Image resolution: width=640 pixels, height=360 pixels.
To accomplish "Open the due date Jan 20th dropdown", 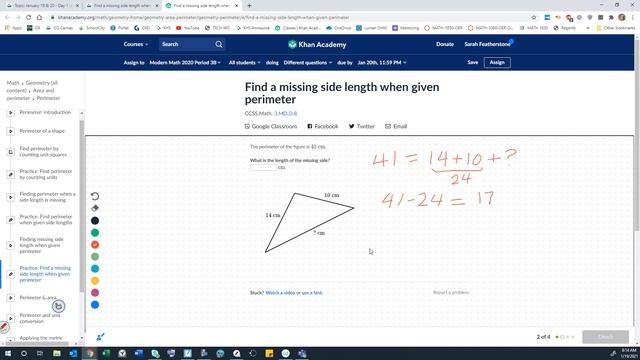I will click(382, 62).
